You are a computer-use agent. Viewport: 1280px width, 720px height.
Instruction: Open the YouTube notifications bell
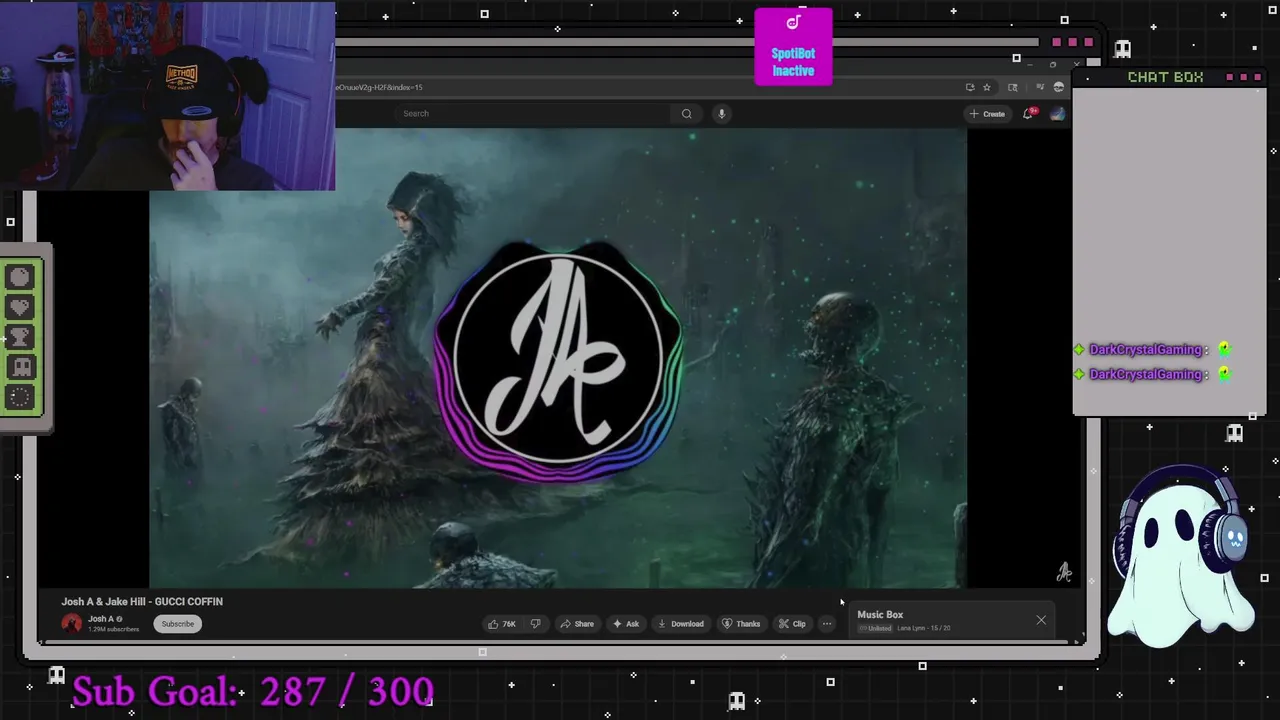point(1028,113)
